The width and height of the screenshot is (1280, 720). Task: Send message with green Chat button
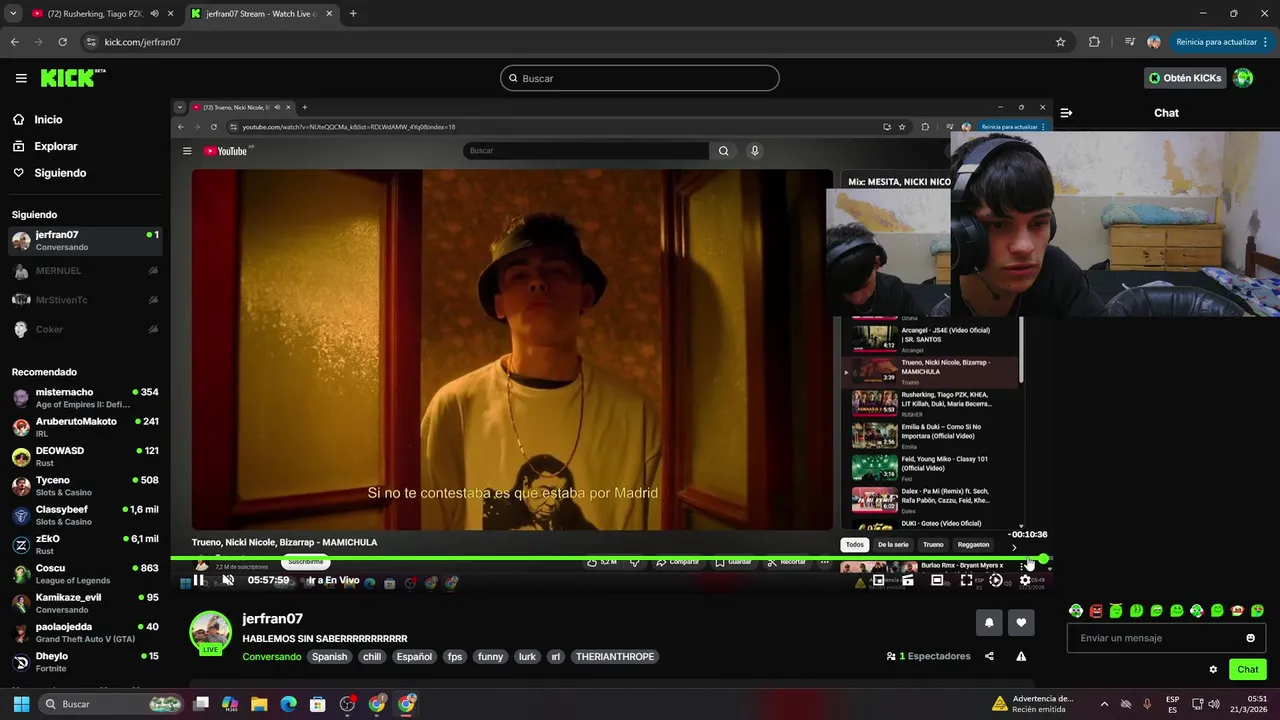click(x=1248, y=670)
